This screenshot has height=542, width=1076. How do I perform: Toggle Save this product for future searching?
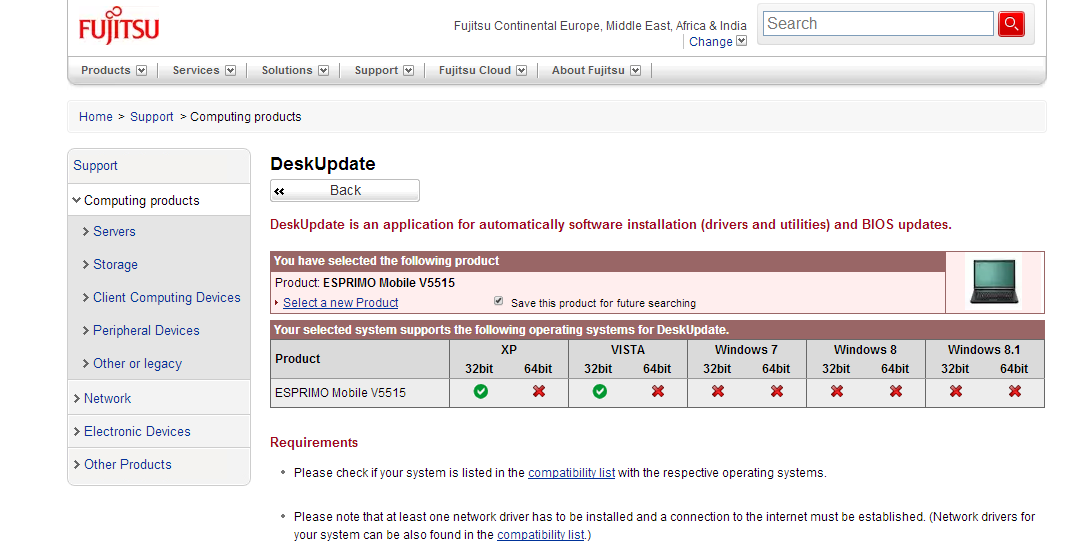499,301
